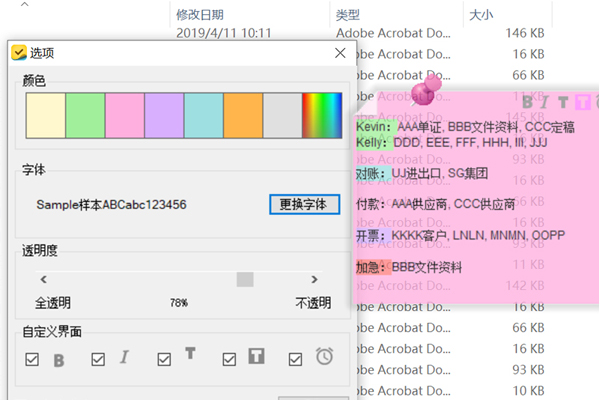Screen dimensions: 600x400
Task: Select the orange color swatch
Action: [x=243, y=115]
